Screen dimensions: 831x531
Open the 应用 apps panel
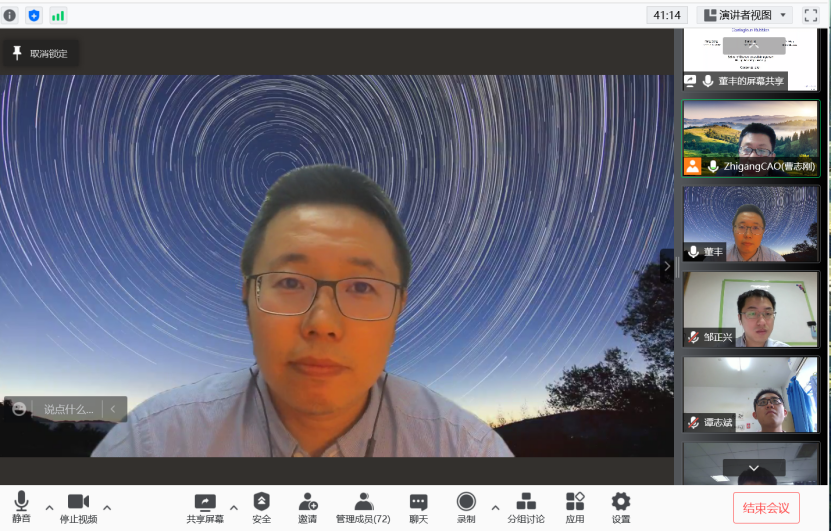point(575,507)
